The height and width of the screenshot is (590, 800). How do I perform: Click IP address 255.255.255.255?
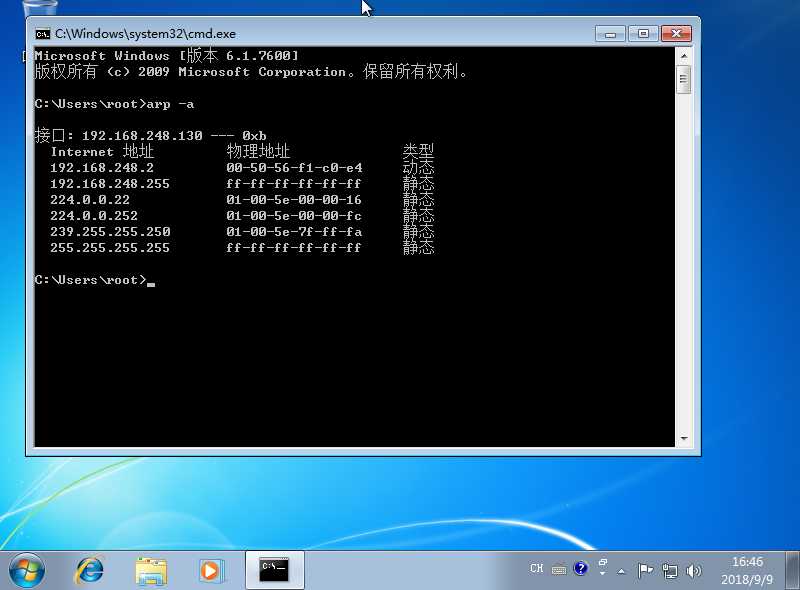(110, 248)
